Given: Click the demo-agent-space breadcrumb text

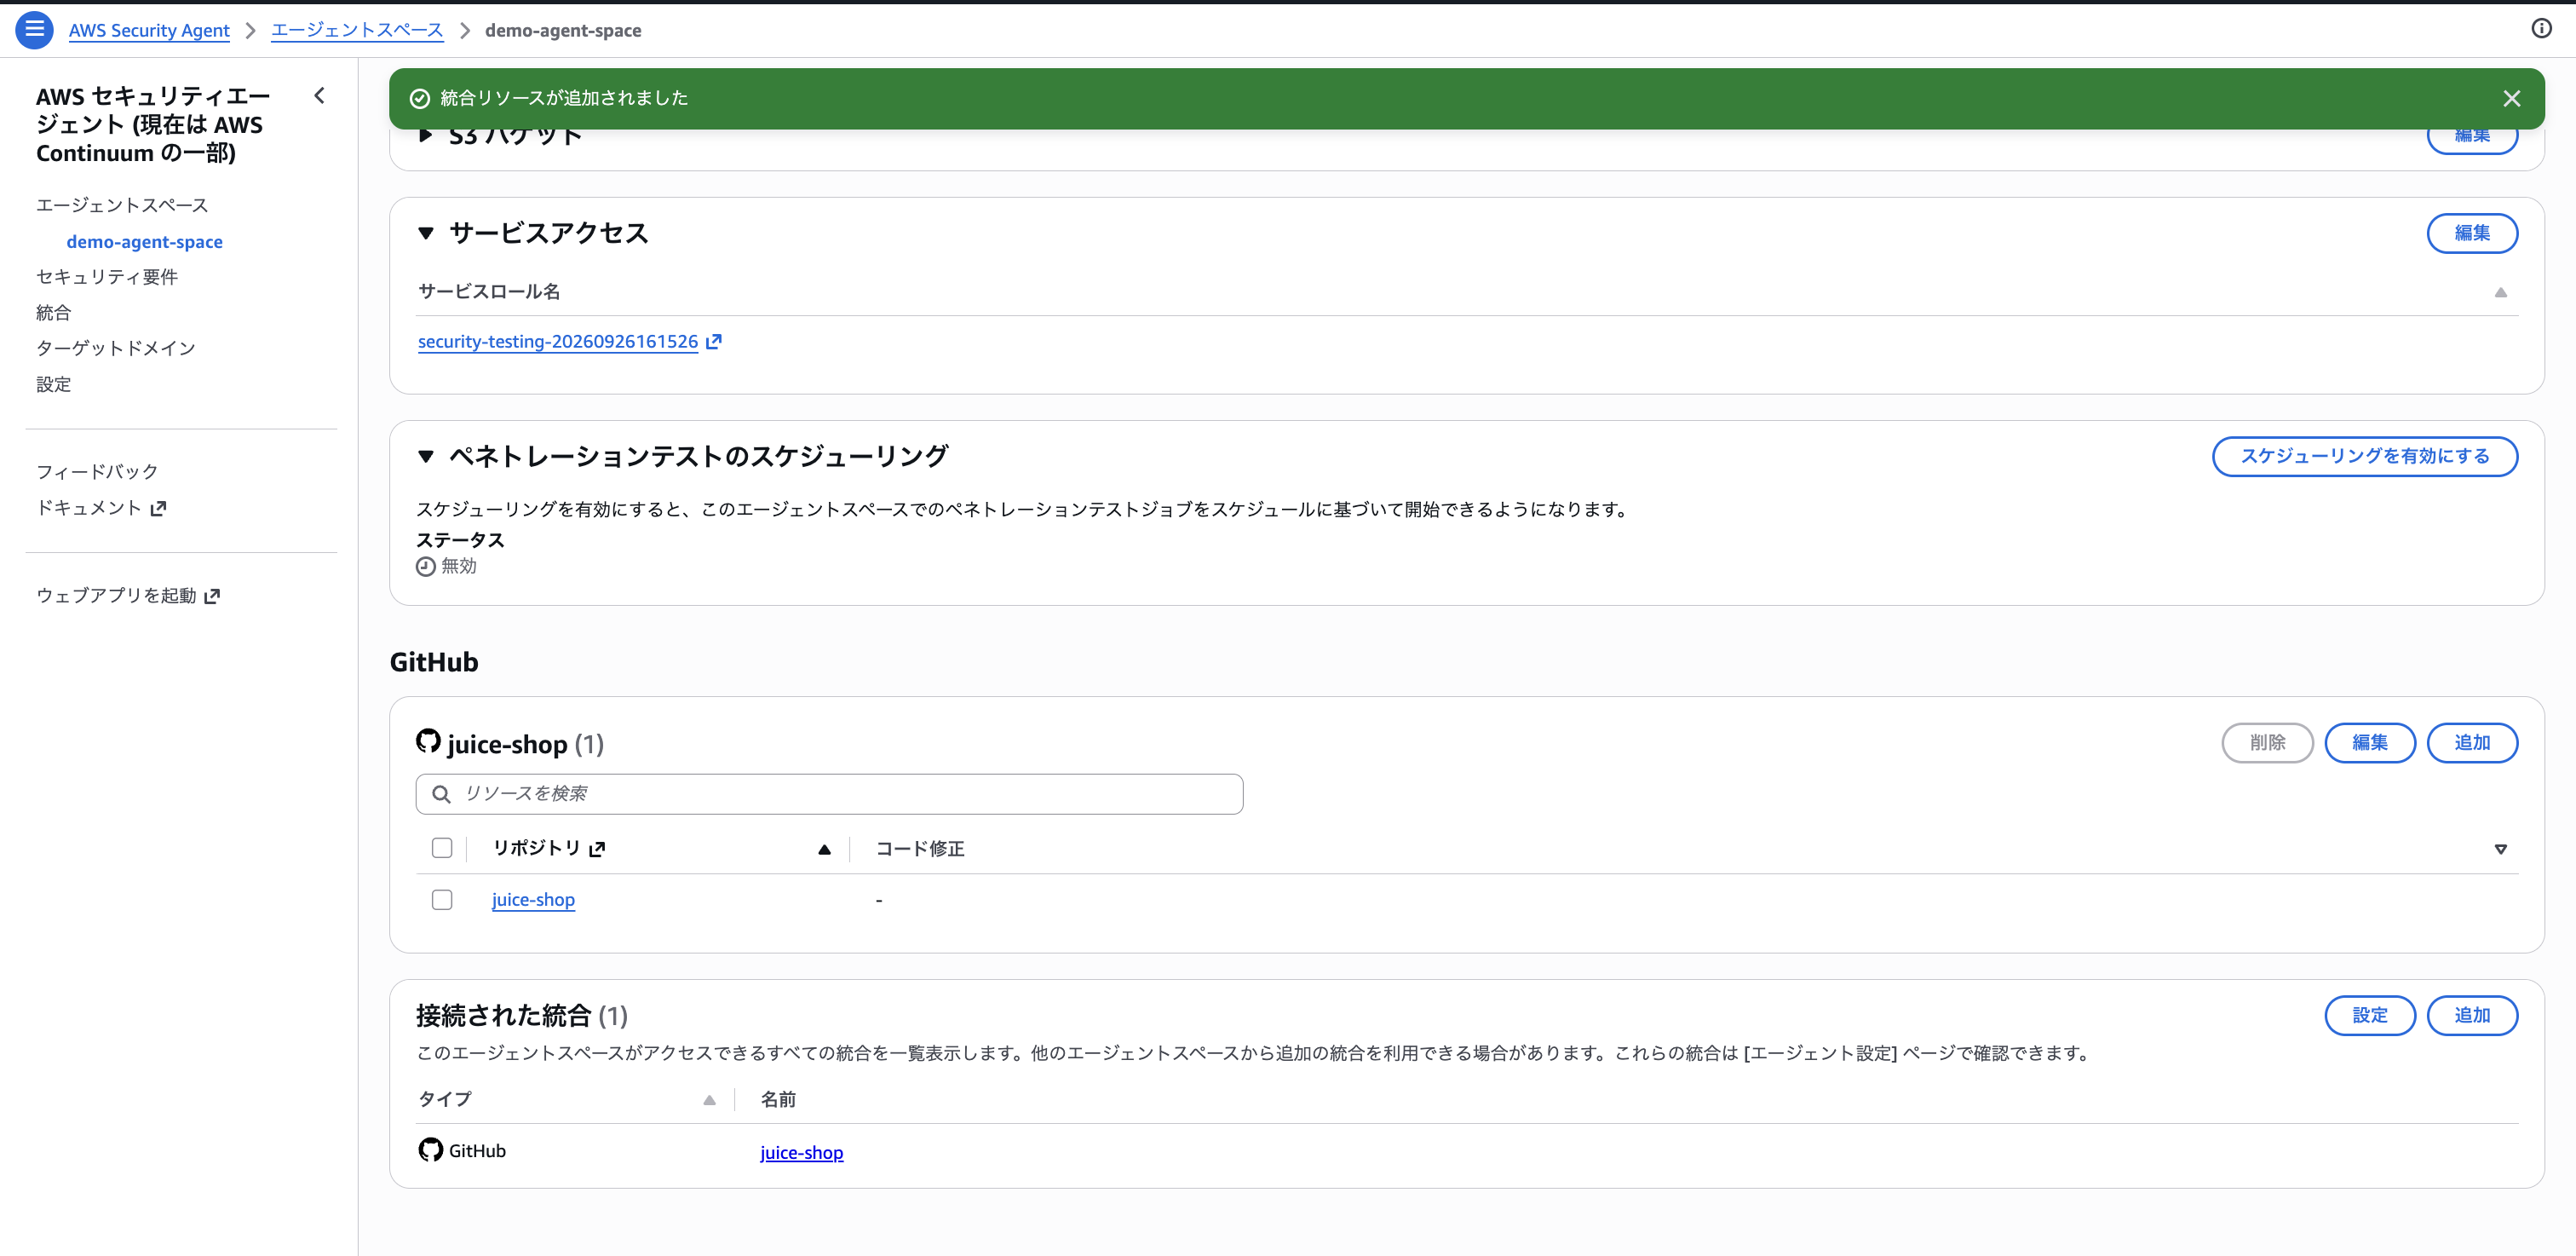Looking at the screenshot, I should 563,30.
